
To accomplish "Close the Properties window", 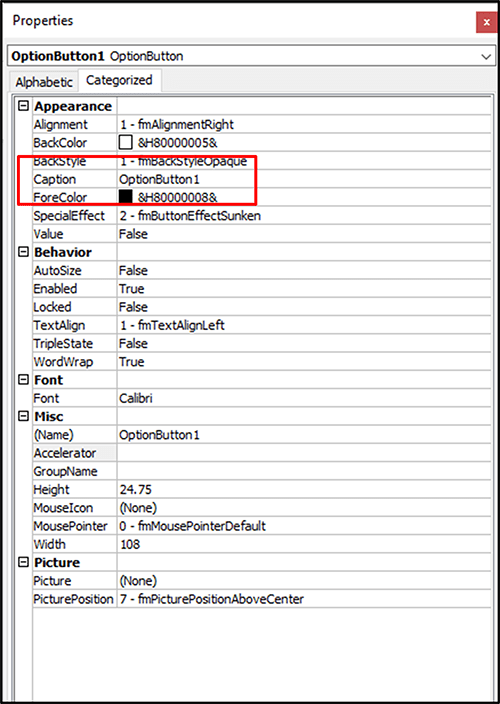I will [486, 22].
